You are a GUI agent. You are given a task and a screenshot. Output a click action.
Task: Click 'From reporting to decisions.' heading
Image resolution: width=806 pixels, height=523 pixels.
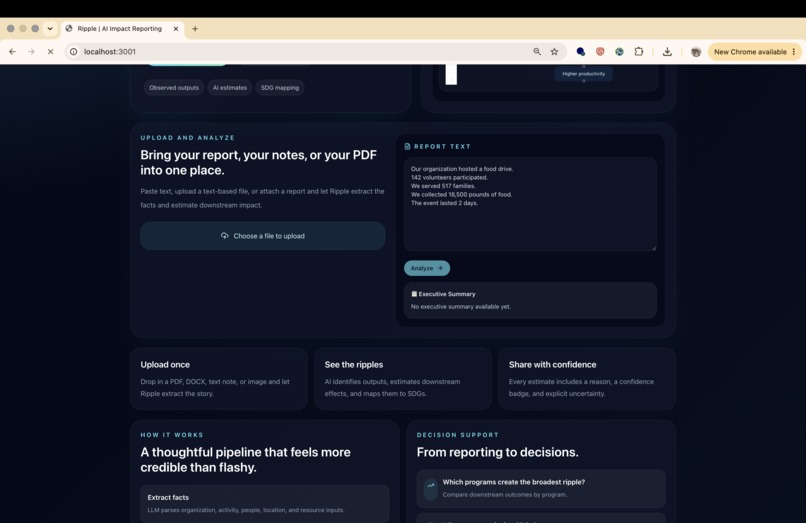(x=498, y=452)
